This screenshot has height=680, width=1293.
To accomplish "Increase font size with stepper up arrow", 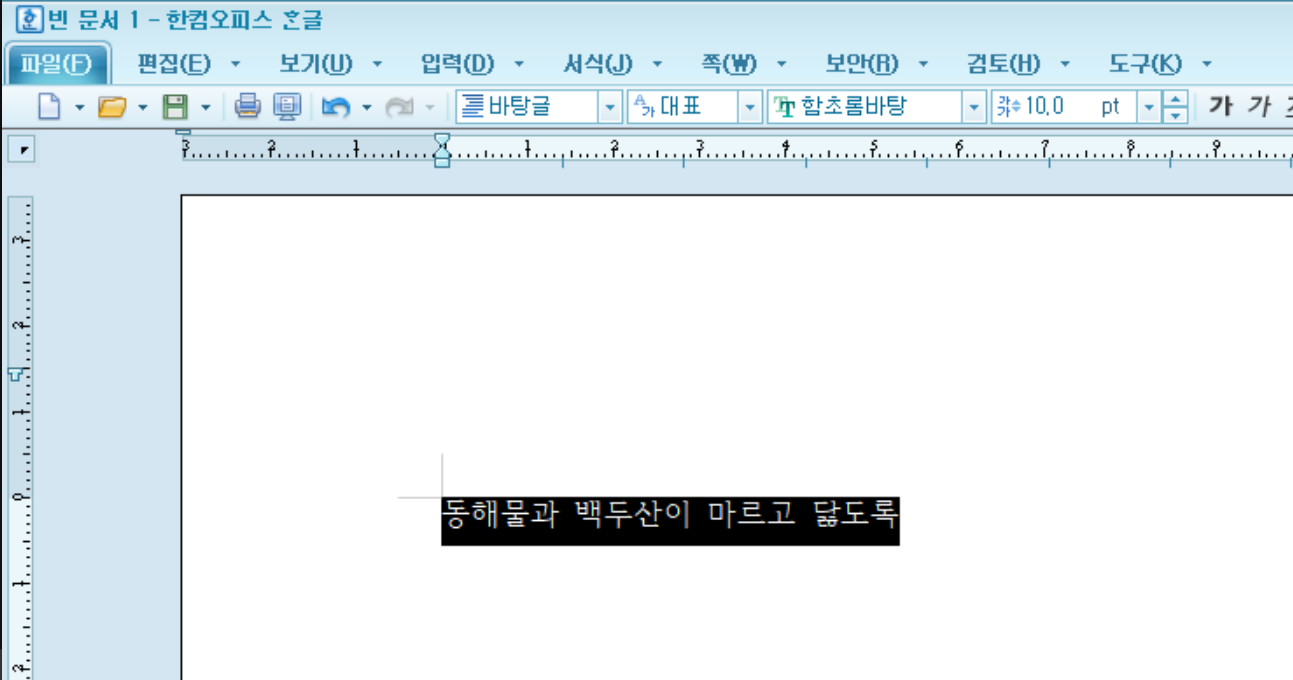I will coord(1176,100).
